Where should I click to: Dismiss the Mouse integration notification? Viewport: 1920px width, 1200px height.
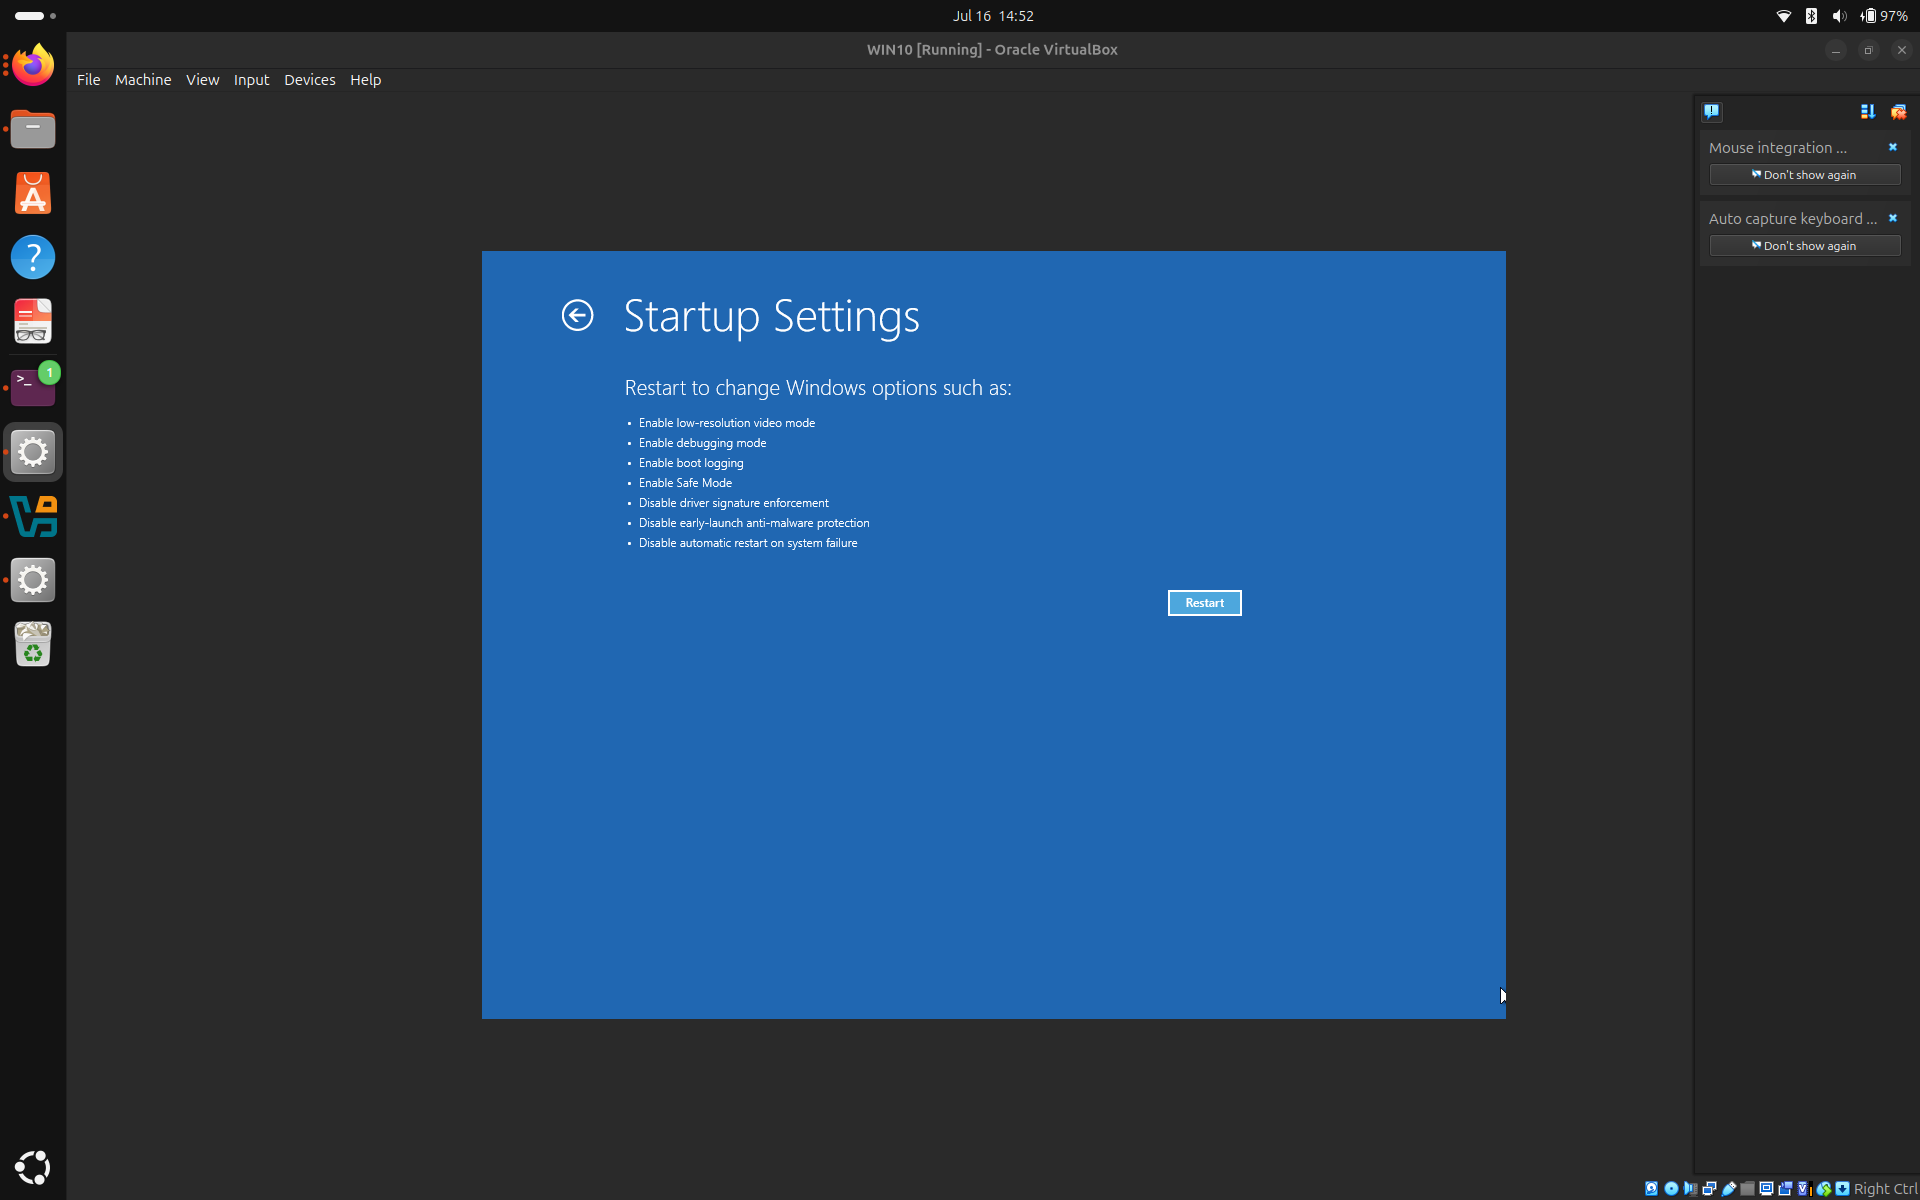(x=1892, y=147)
